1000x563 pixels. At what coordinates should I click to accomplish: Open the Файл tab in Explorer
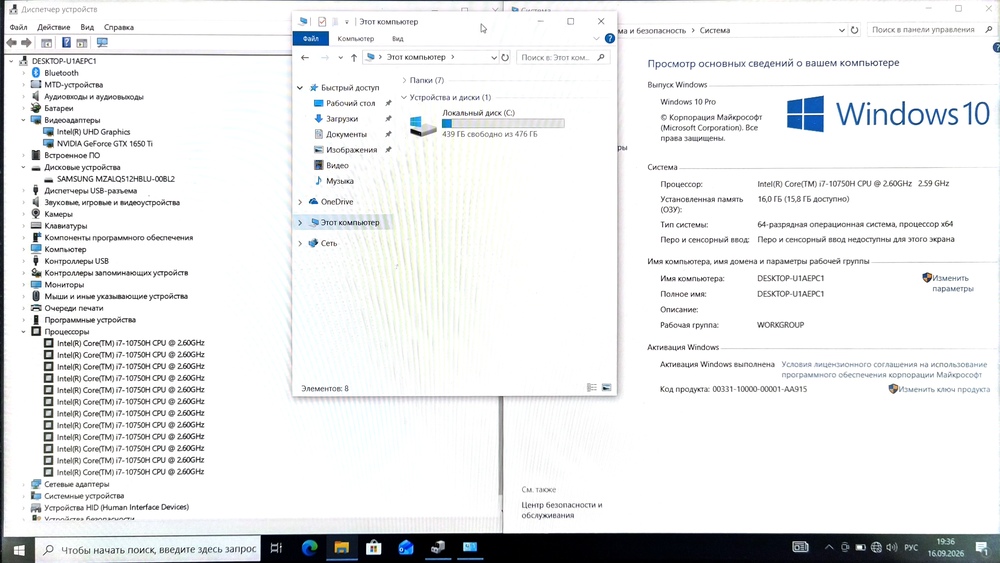click(311, 39)
